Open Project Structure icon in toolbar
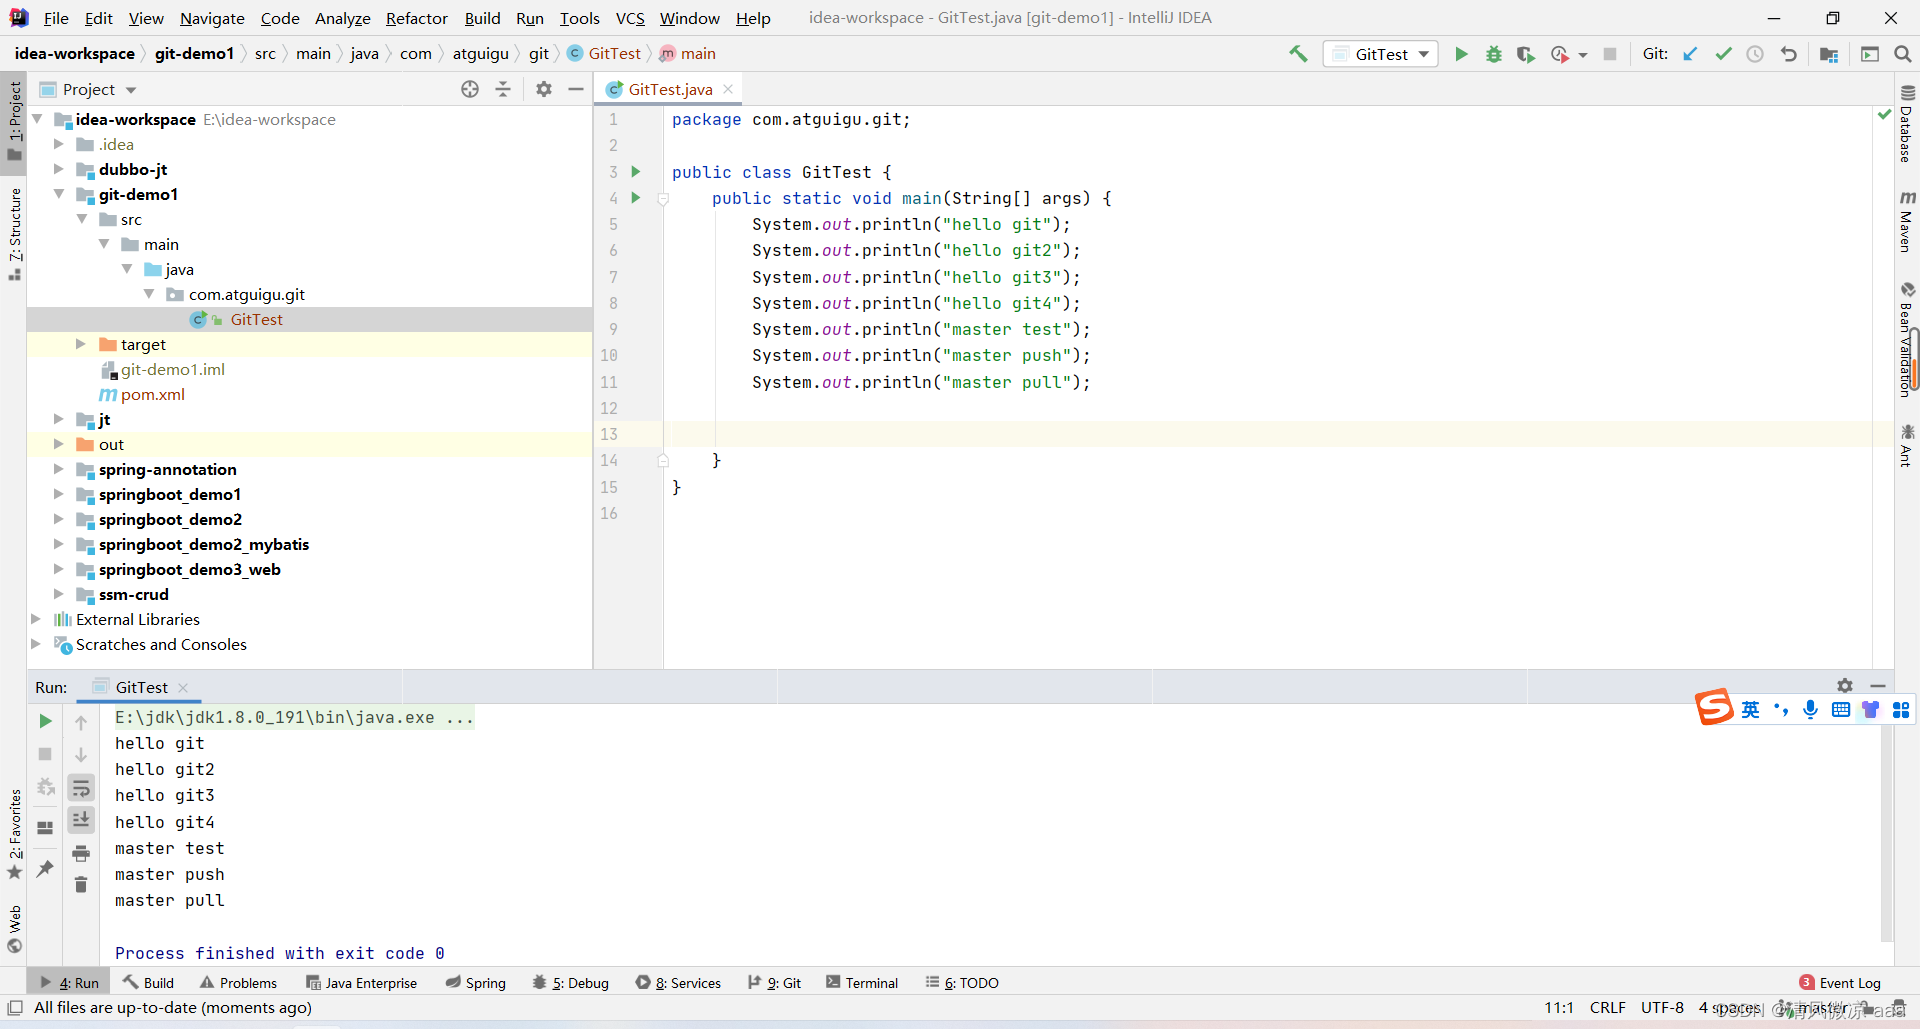 (1829, 54)
